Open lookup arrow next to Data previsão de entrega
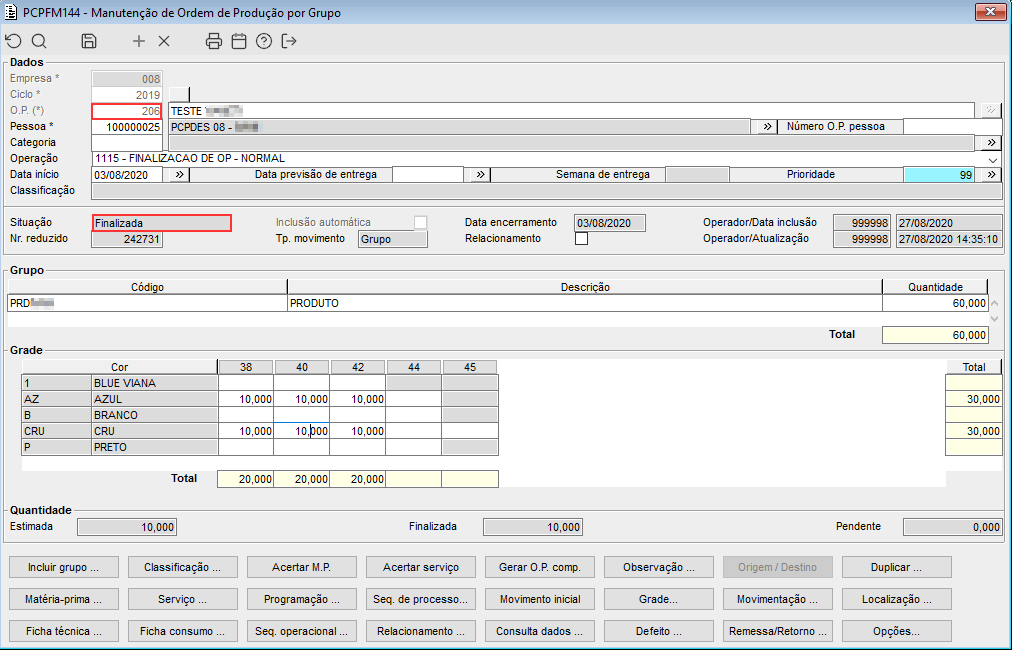 pos(480,175)
